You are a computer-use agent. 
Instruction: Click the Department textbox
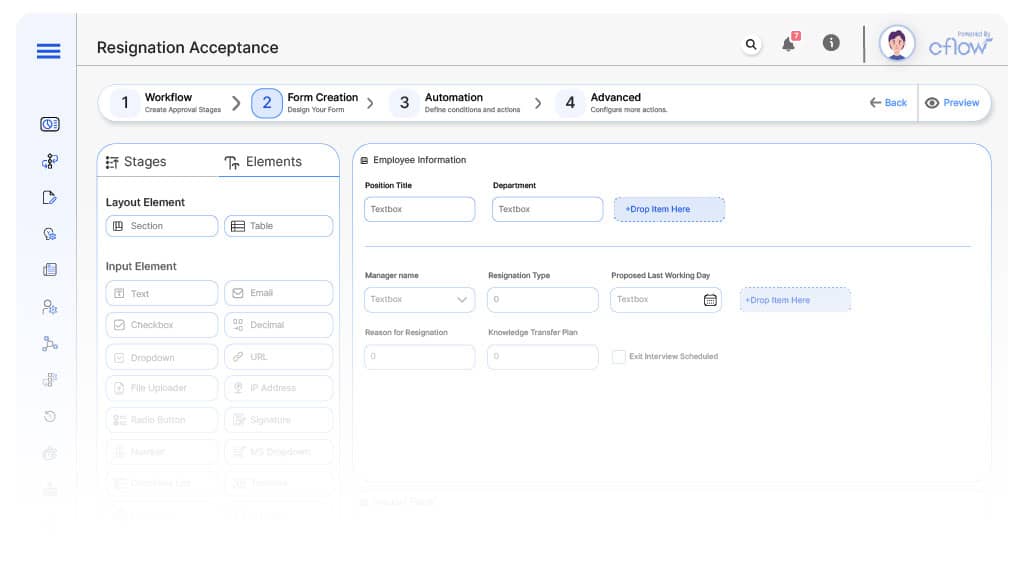(547, 209)
